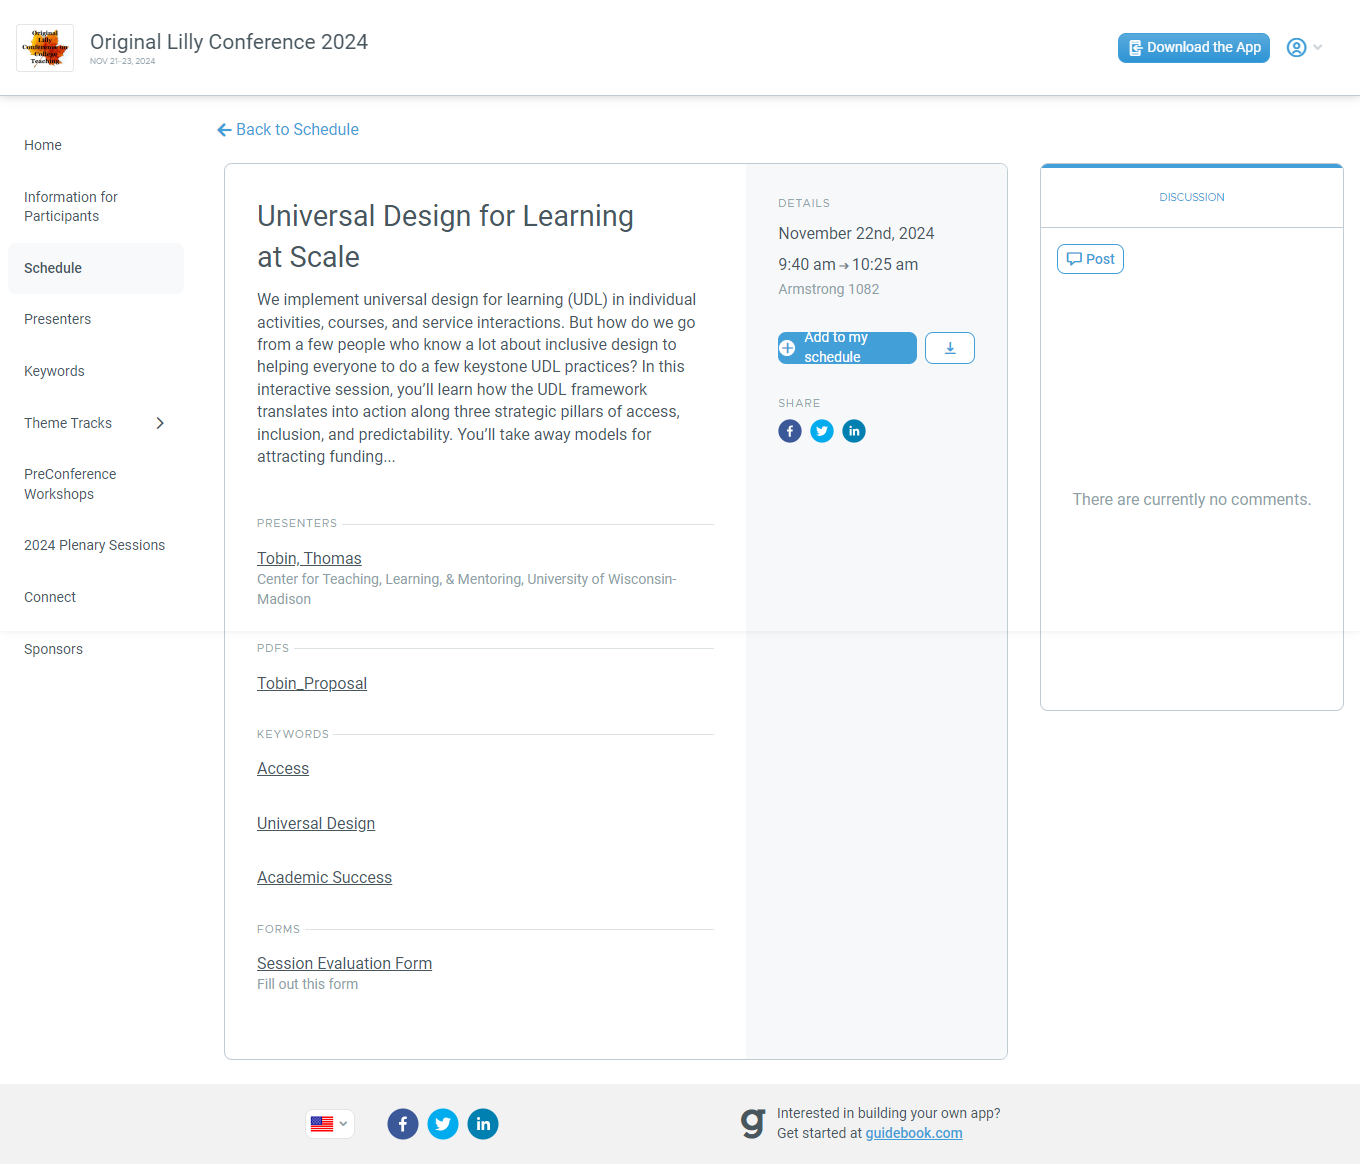Click the conference logo thumbnail

coord(45,48)
